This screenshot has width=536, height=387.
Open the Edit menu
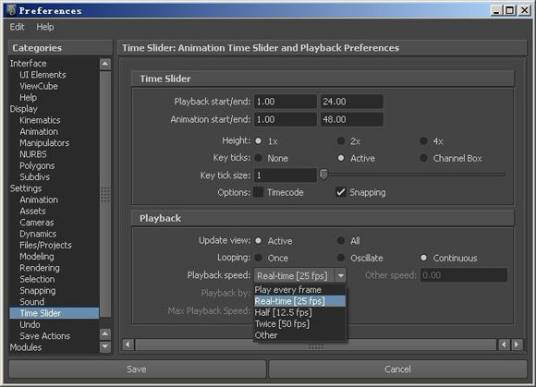(x=17, y=27)
